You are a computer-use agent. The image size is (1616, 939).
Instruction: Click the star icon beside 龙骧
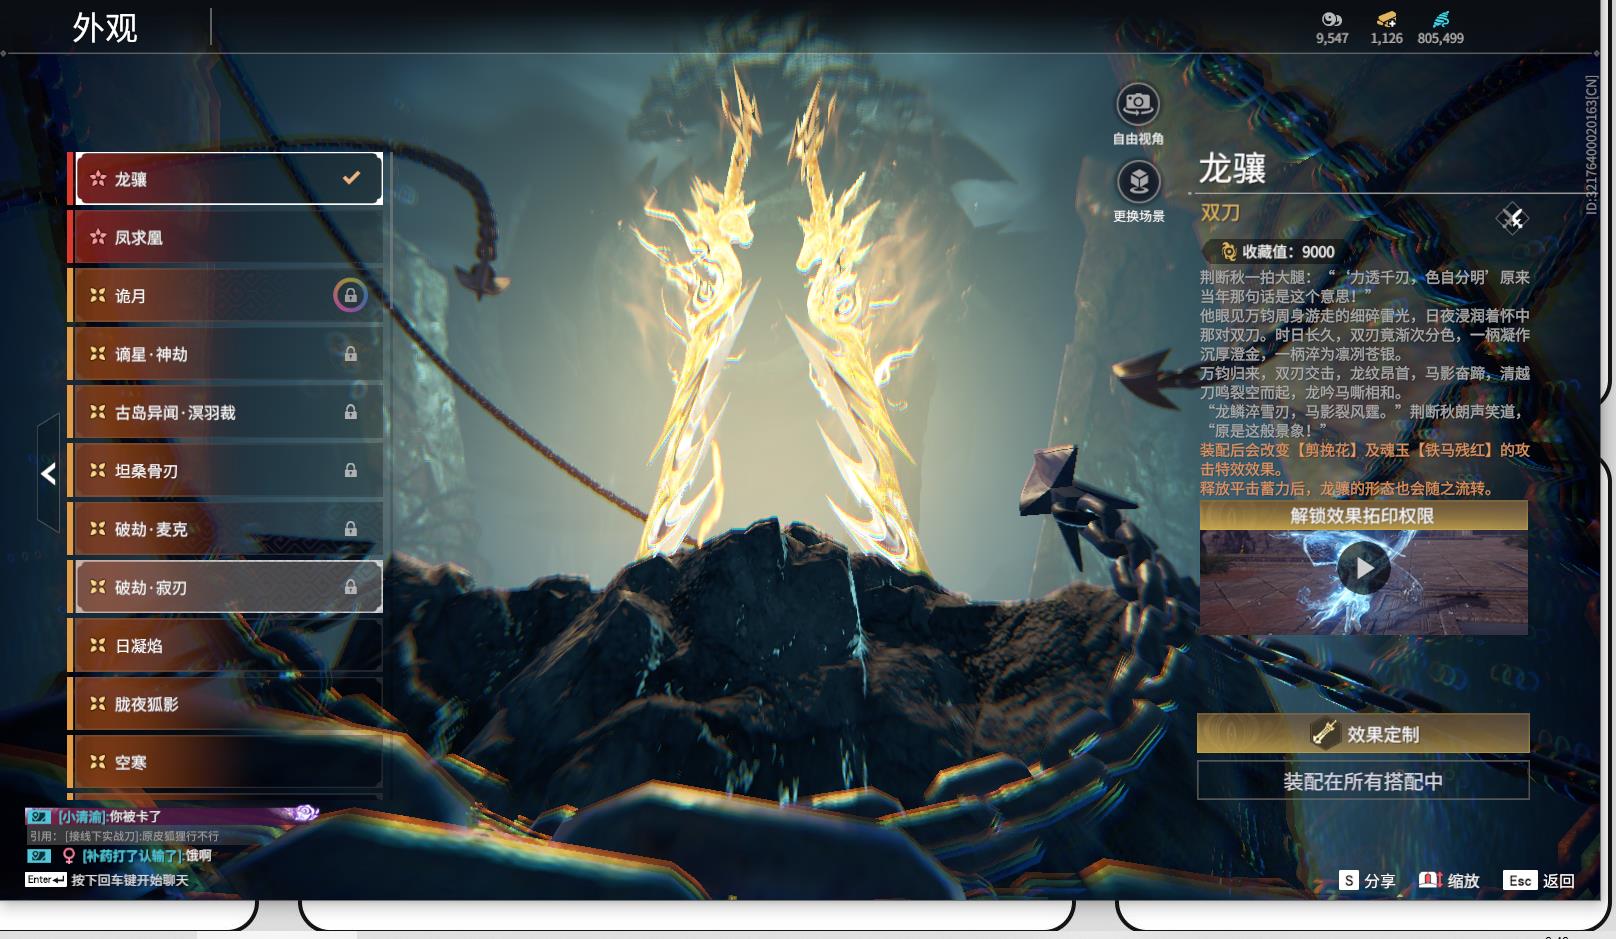pos(98,179)
